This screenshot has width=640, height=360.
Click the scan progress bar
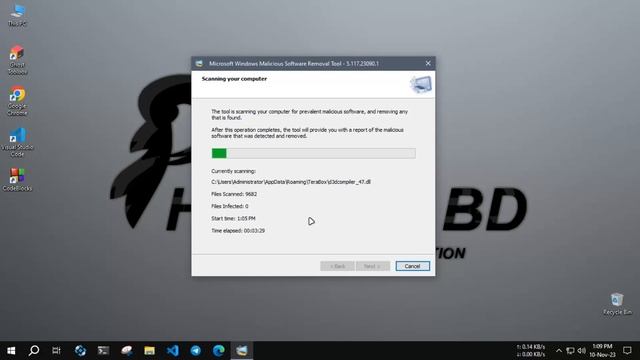click(x=313, y=153)
